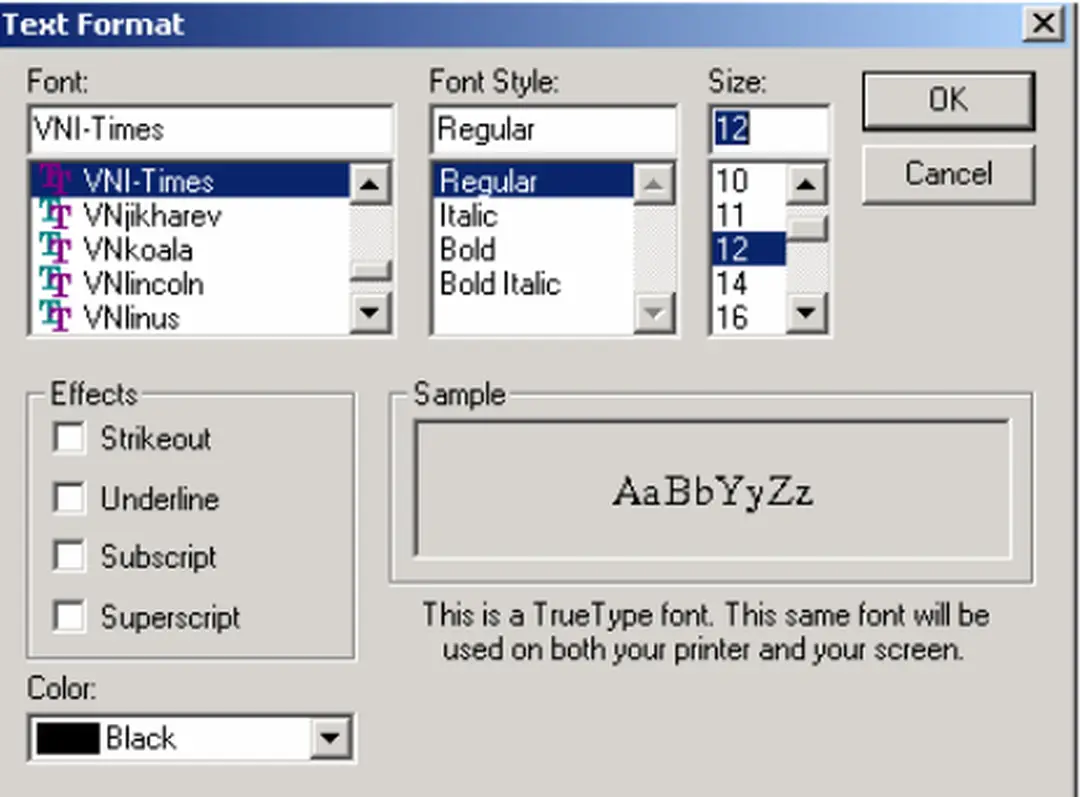The width and height of the screenshot is (1080, 797).
Task: Click the OK button
Action: (947, 100)
